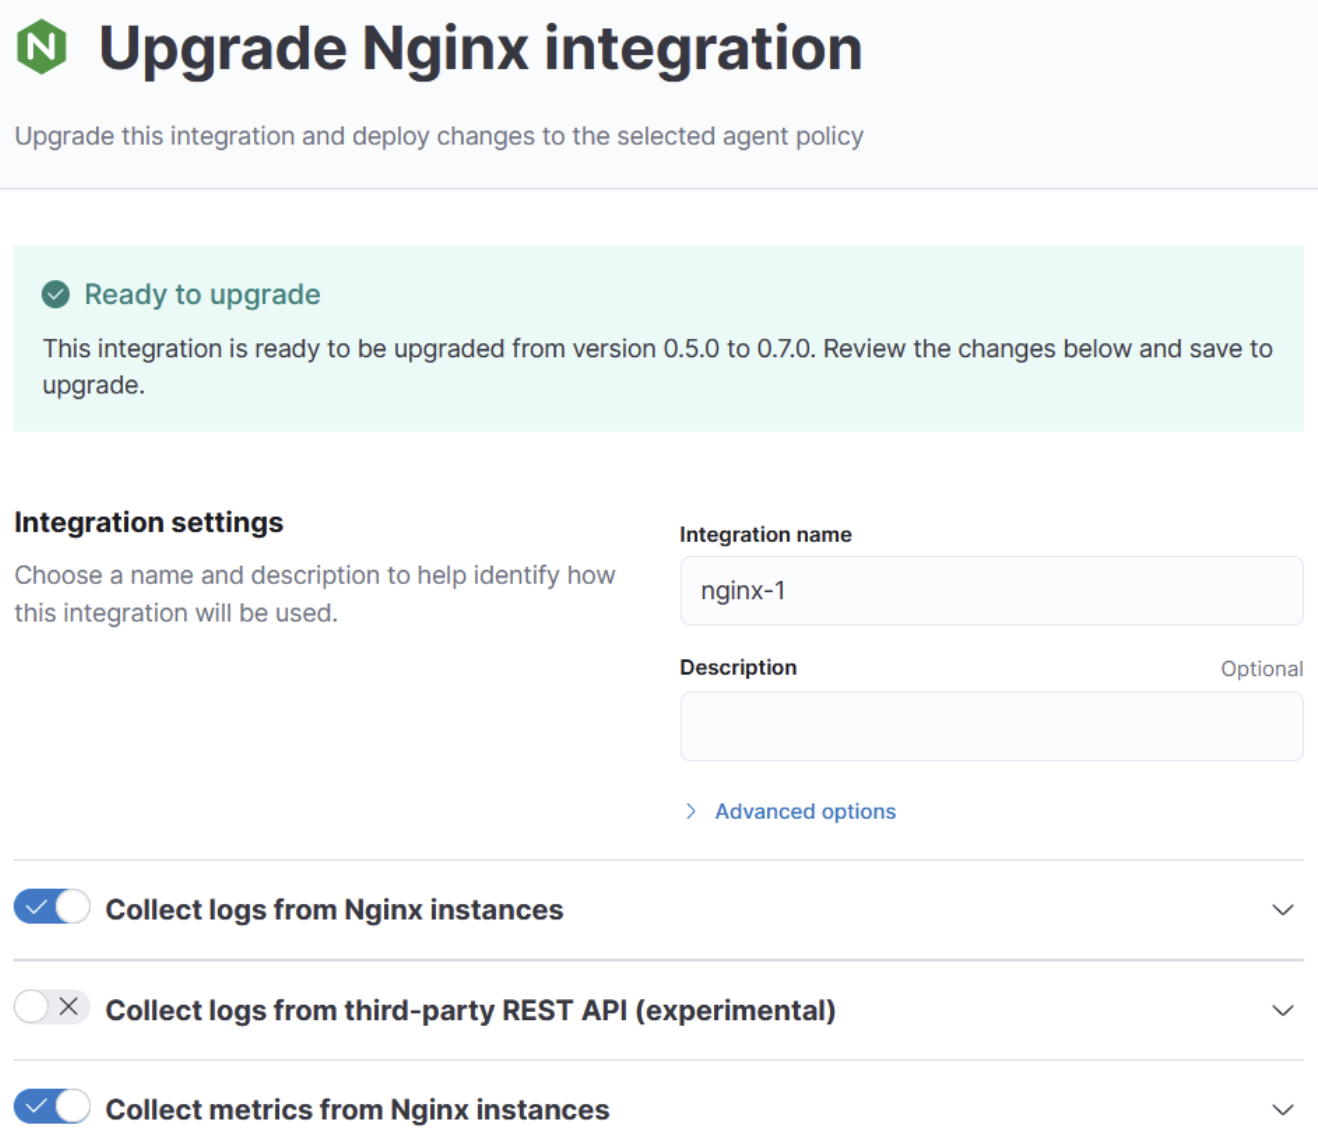Image resolution: width=1318 pixels, height=1144 pixels.
Task: Open the Advanced options section
Action: 804,811
